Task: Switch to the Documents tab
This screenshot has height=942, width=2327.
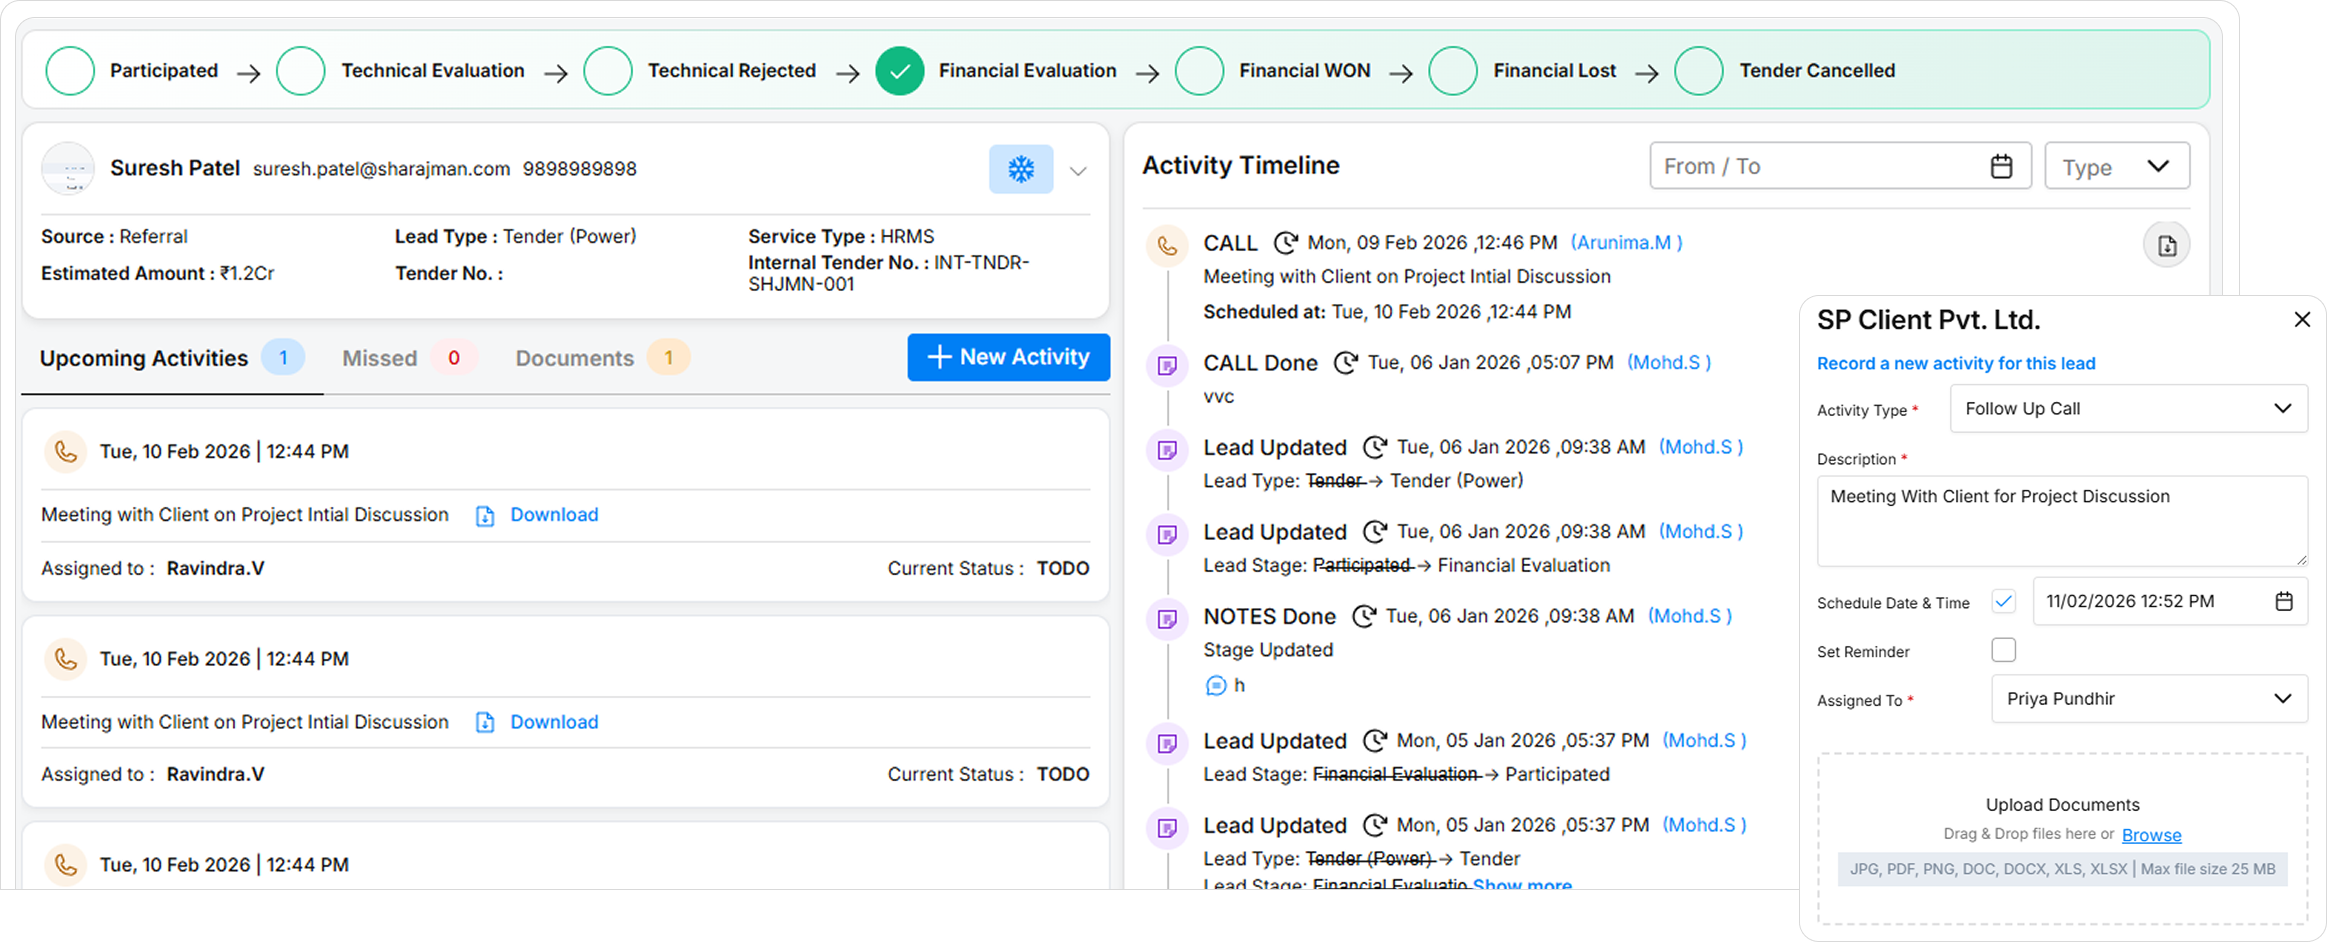Action: coord(575,358)
